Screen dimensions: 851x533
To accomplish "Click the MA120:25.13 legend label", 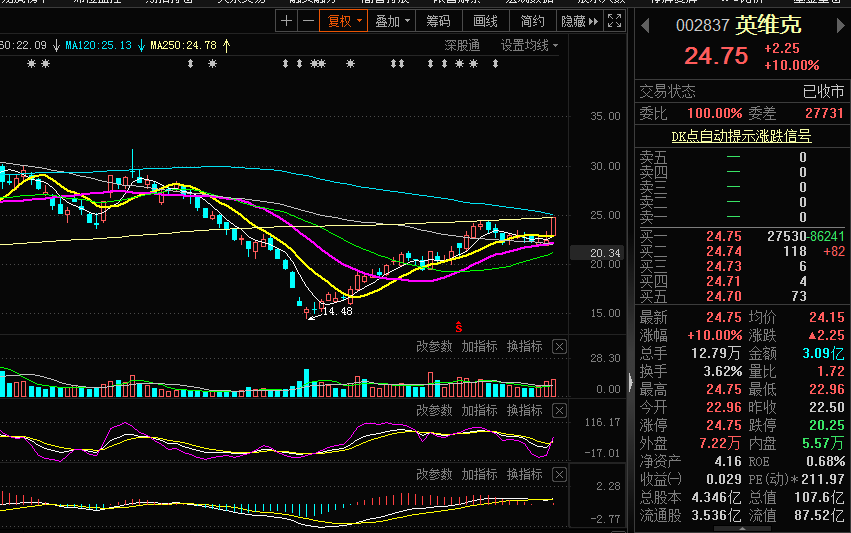I will coord(99,46).
